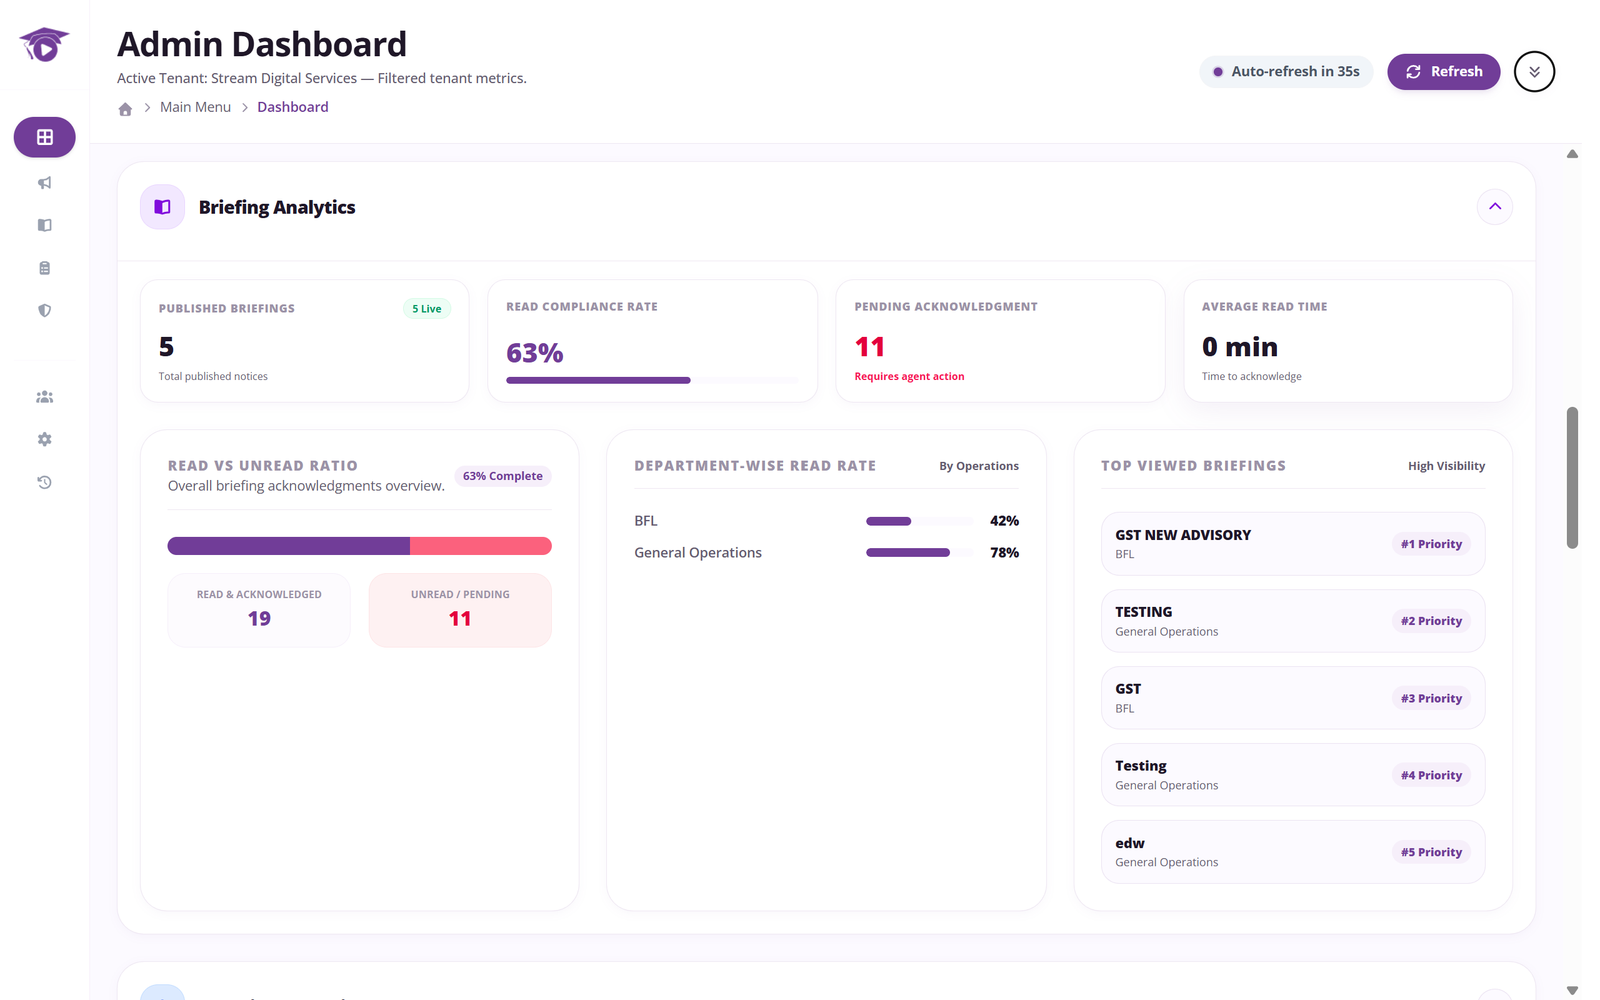Open the TESTING #2 Priority briefing
This screenshot has width=1600, height=1000.
[x=1293, y=621]
